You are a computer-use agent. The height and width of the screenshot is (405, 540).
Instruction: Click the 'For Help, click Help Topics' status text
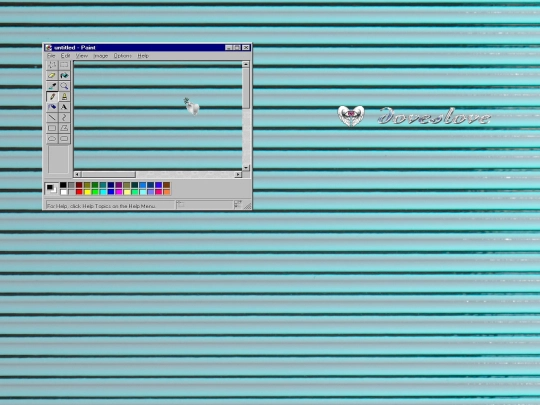click(101, 206)
